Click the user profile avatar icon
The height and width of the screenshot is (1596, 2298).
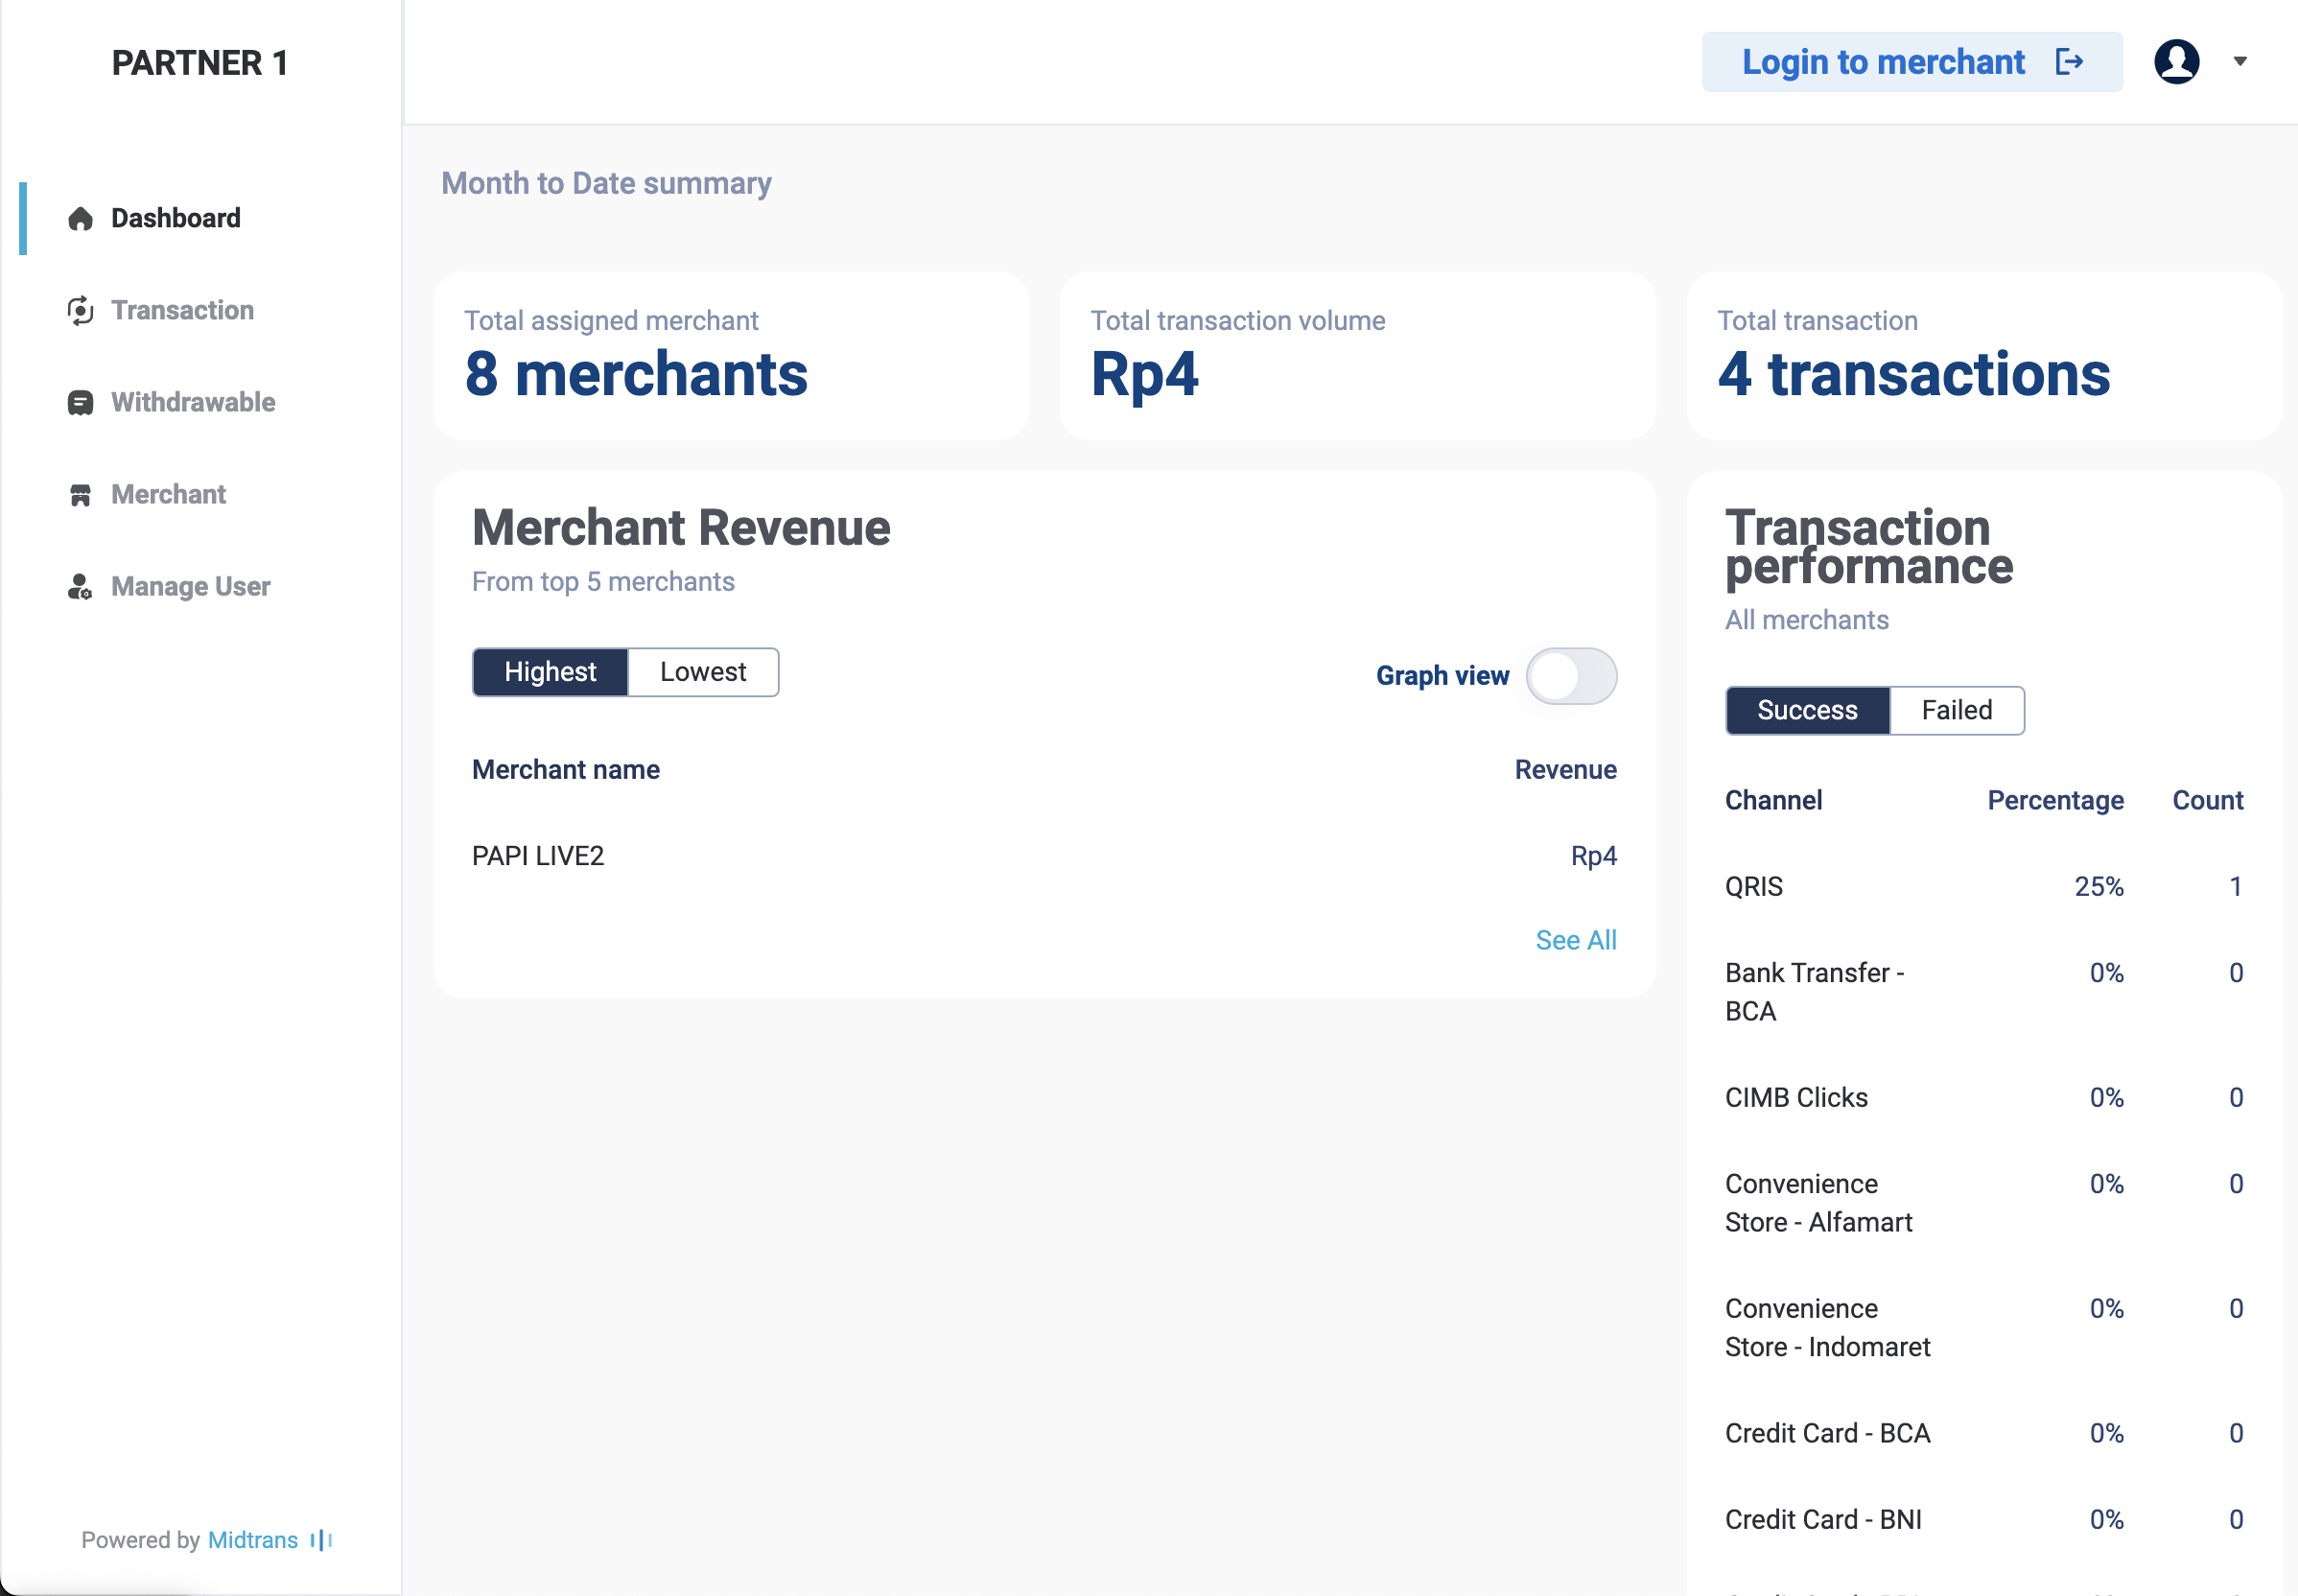(x=2176, y=62)
